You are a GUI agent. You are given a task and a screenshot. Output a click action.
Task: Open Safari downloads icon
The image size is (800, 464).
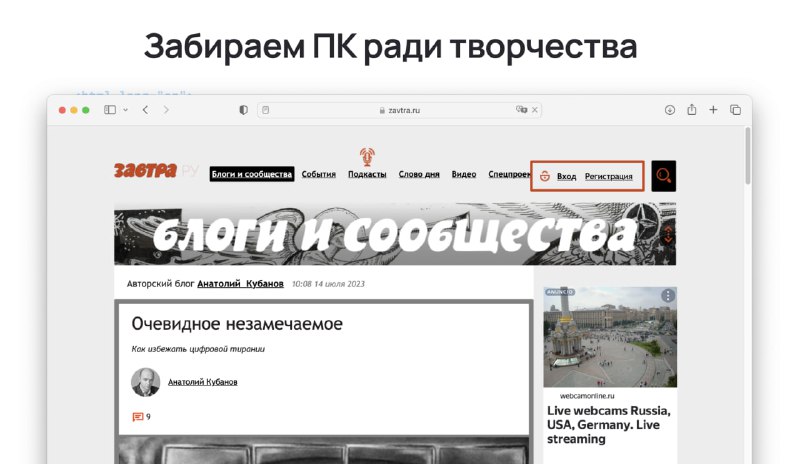[669, 110]
